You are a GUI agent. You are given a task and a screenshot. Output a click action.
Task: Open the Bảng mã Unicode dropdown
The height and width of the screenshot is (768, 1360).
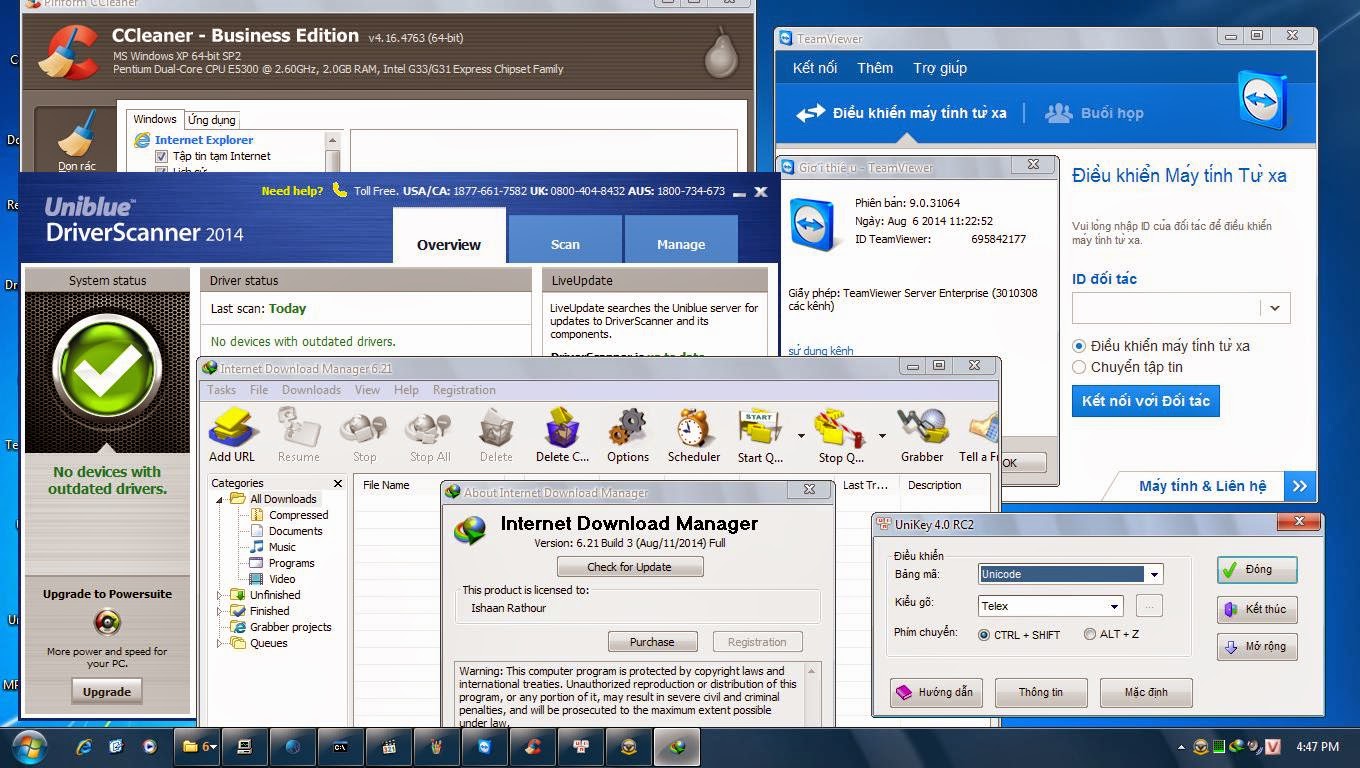coord(1154,575)
